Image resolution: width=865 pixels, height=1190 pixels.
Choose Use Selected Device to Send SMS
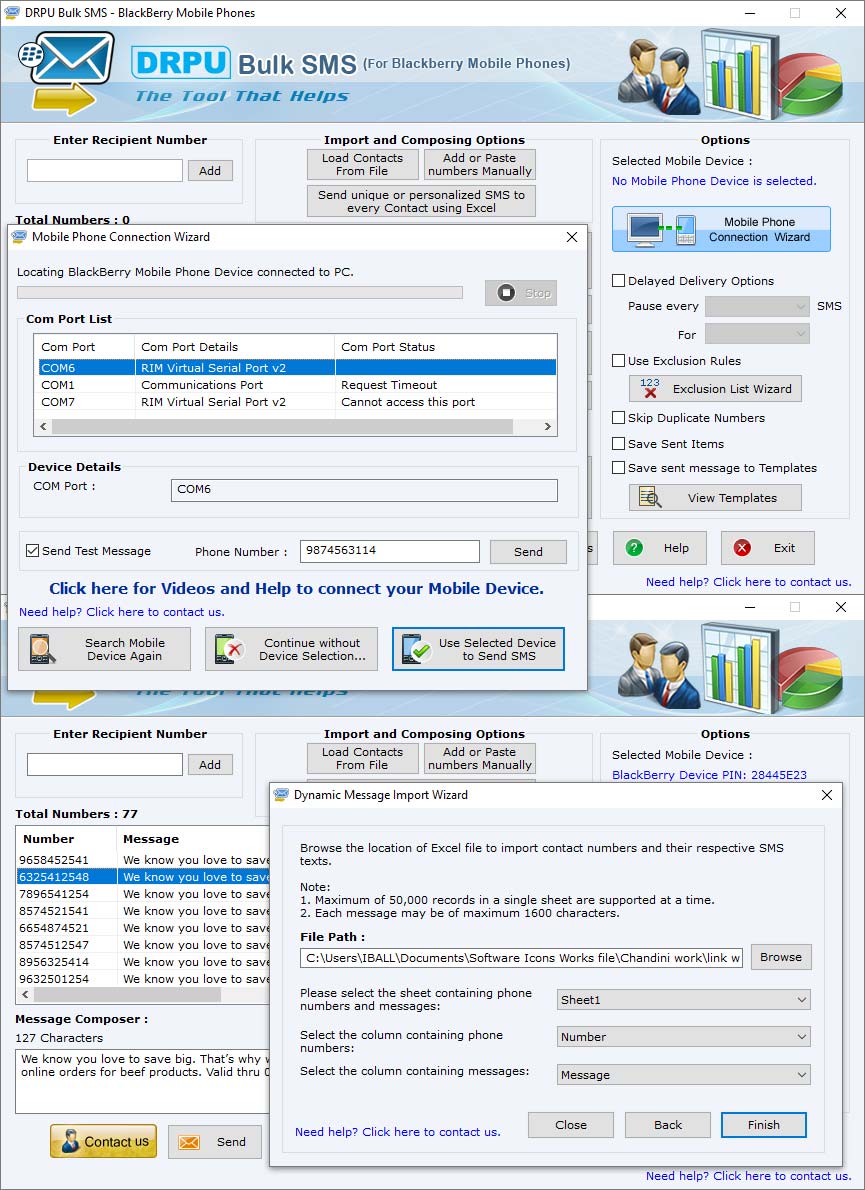coord(477,648)
